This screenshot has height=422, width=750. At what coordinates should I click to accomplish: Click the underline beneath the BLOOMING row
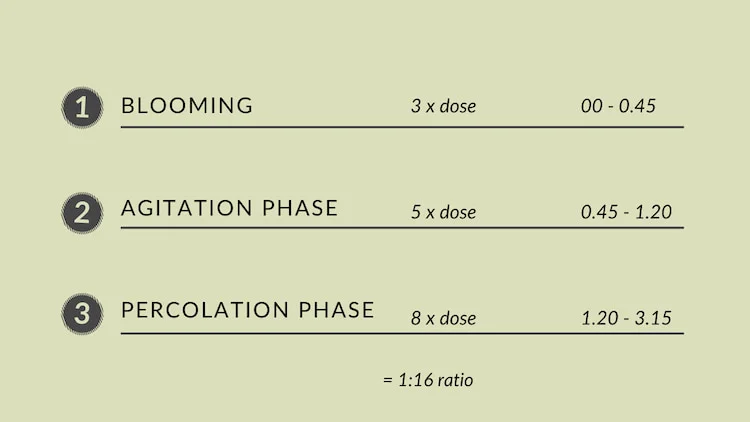click(x=402, y=127)
